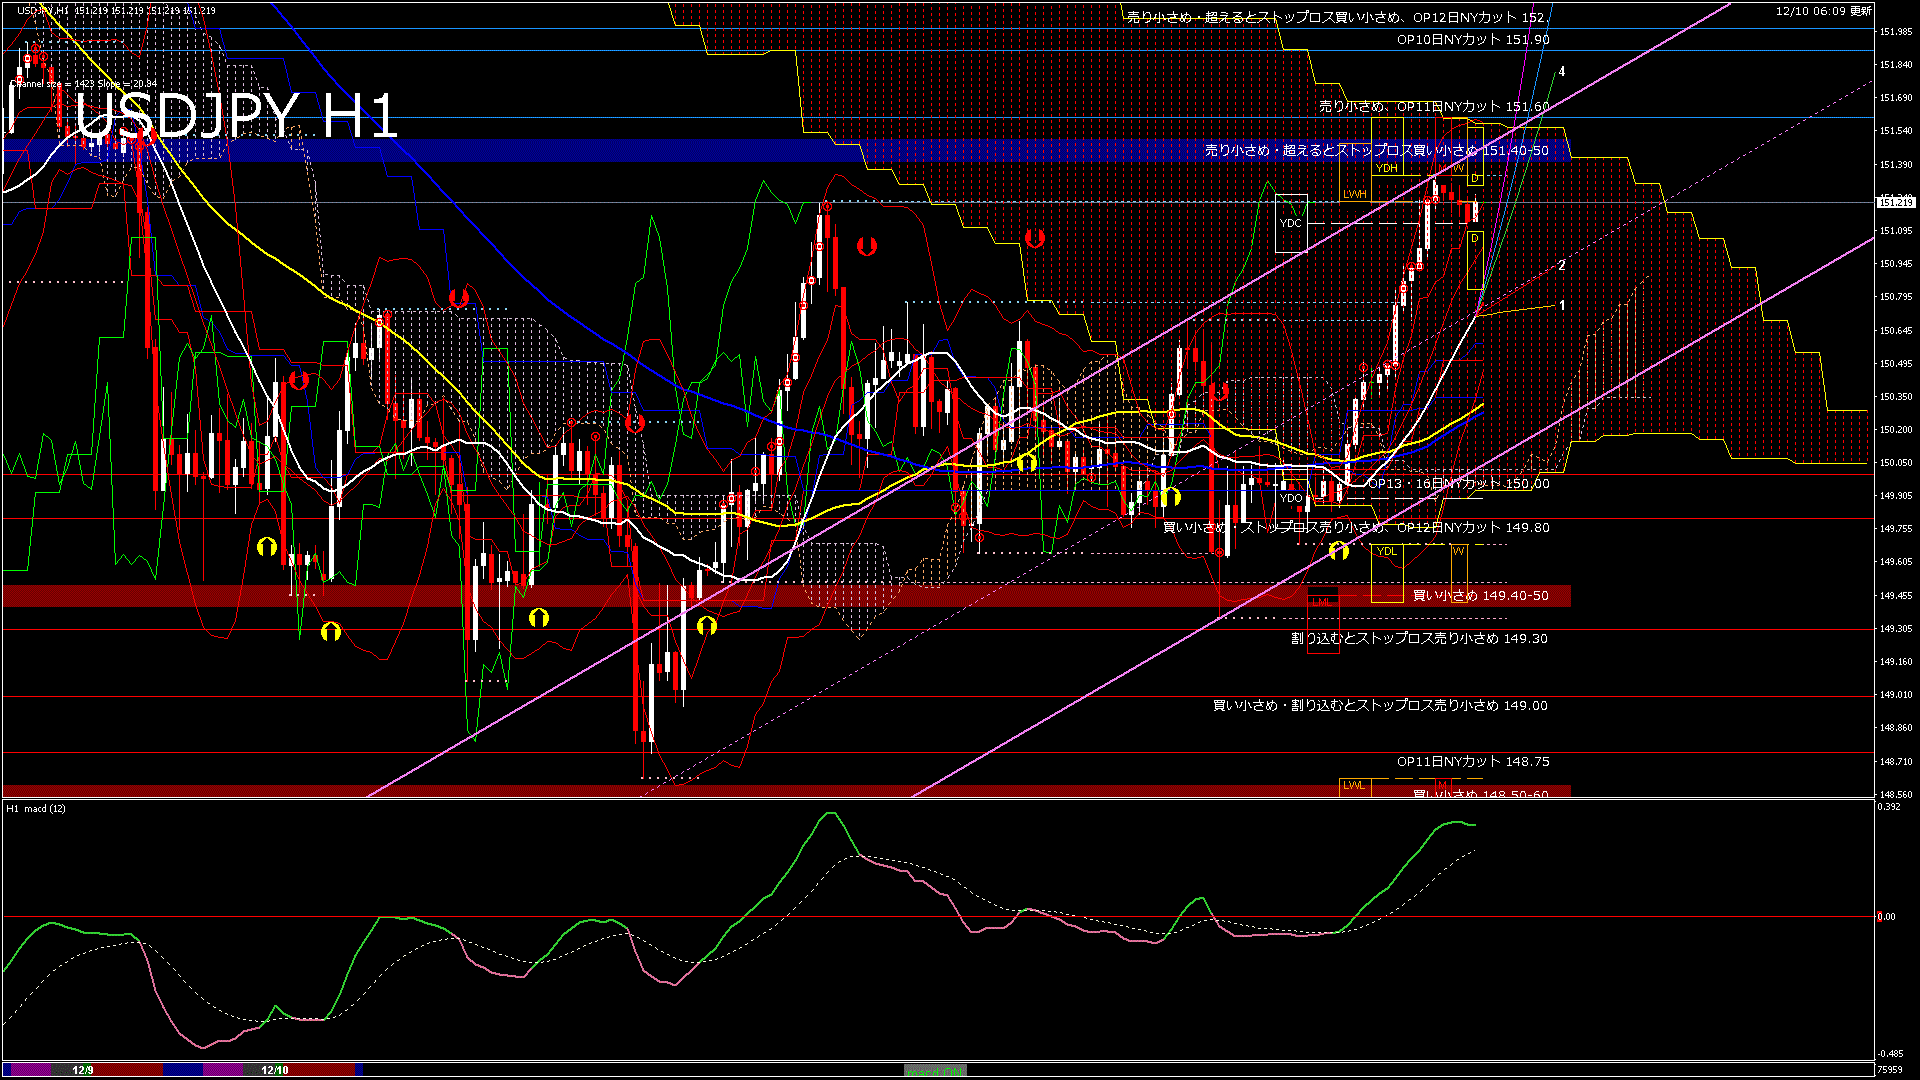Image resolution: width=1920 pixels, height=1080 pixels.
Task: Click the 買い小さめ 149.40-50 red zone label
Action: [x=1480, y=596]
